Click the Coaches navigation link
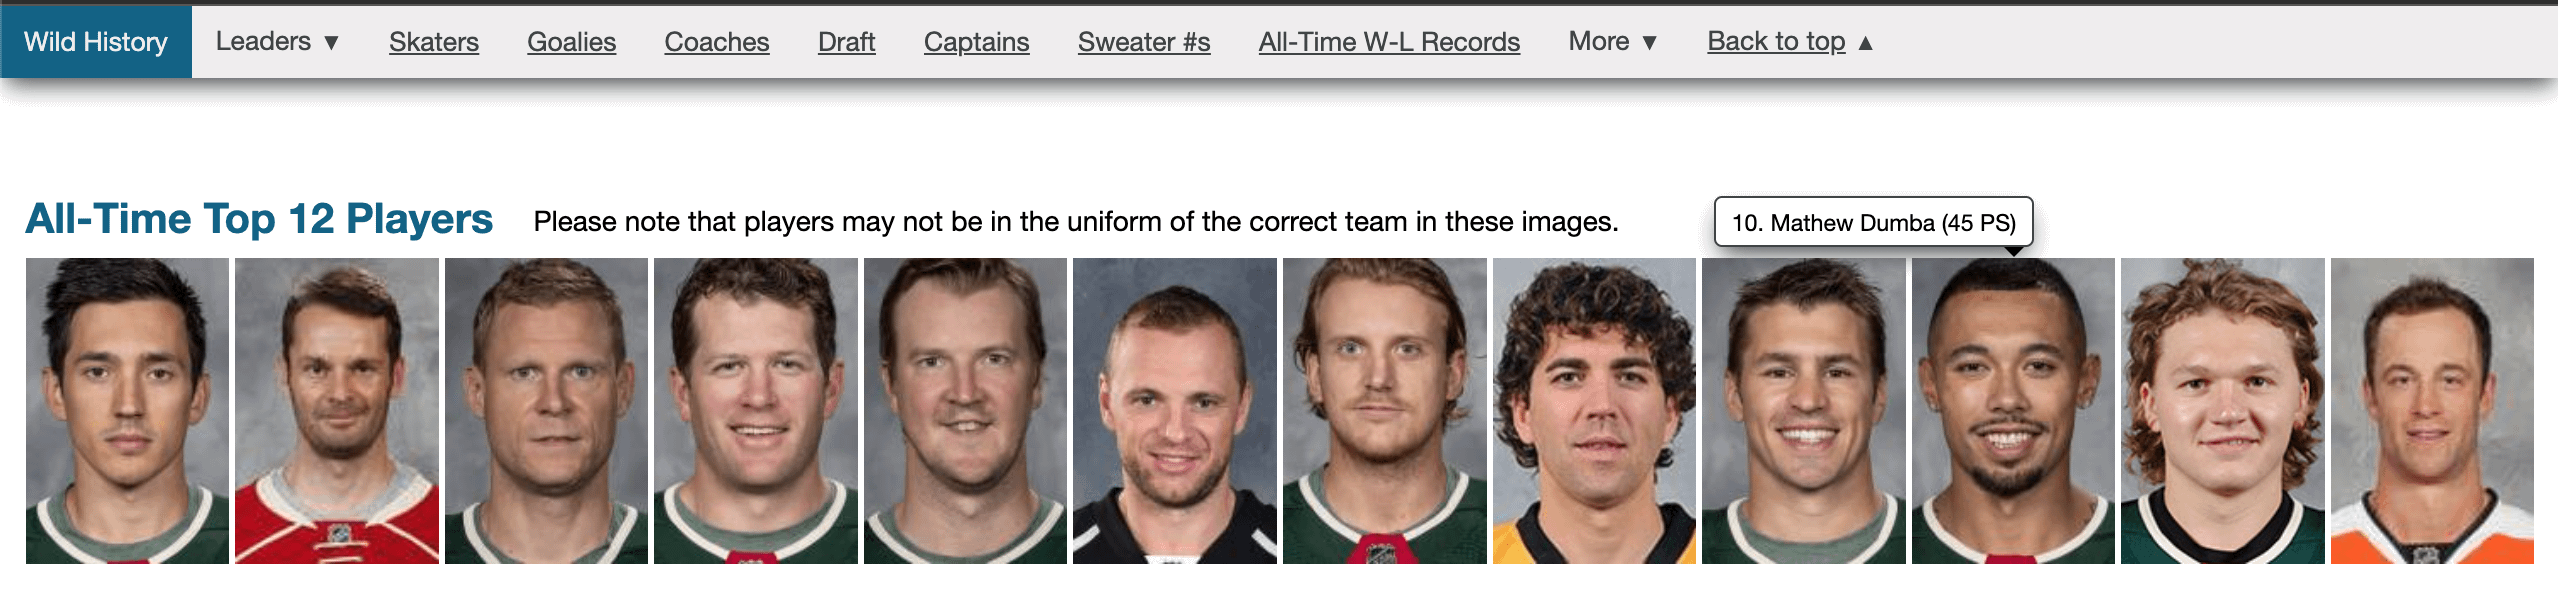2558x600 pixels. point(717,42)
